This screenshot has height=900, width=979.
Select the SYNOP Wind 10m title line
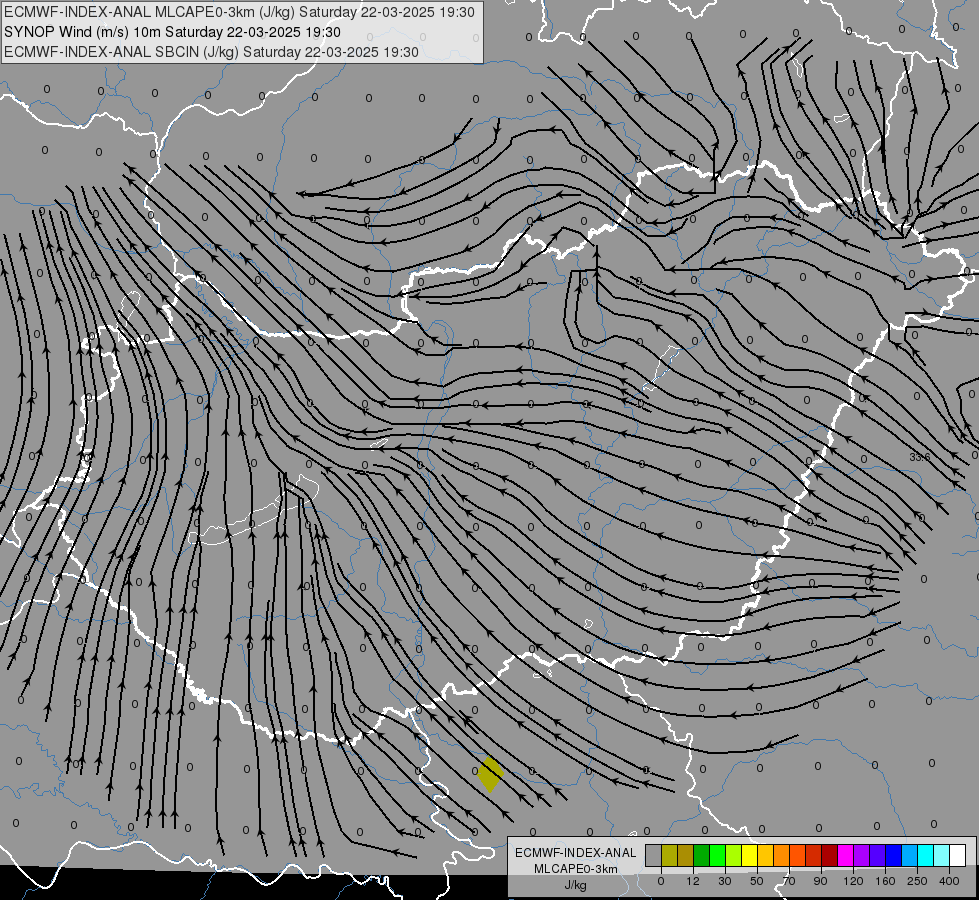172,32
